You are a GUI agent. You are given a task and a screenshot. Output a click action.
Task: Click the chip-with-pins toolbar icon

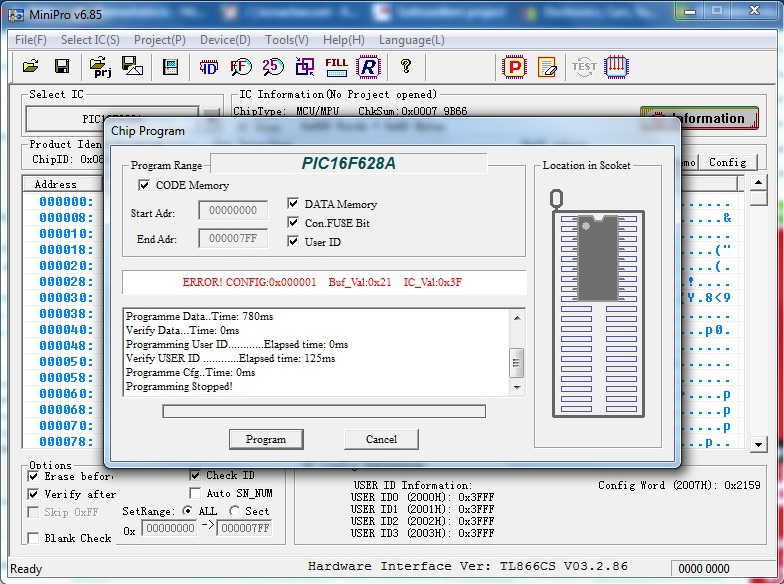click(616, 66)
